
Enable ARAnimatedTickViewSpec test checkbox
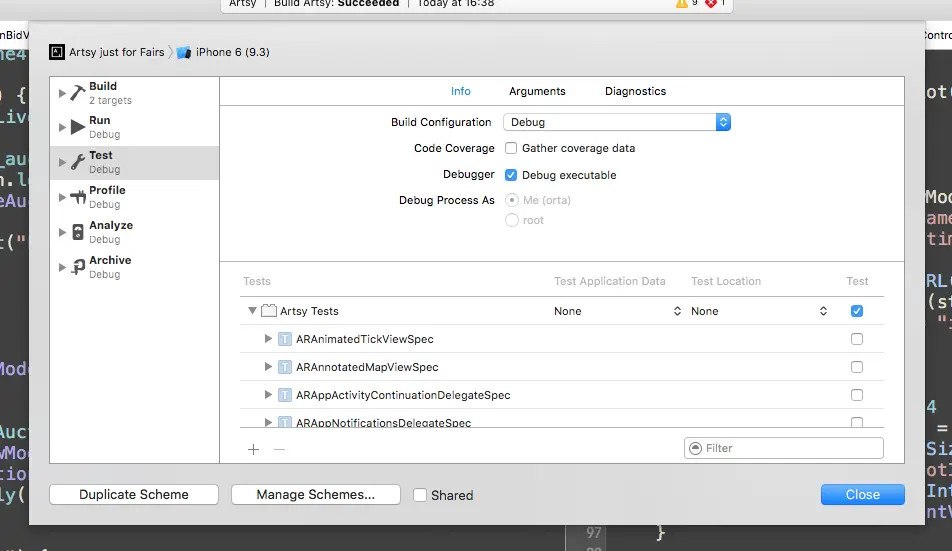[x=857, y=339]
